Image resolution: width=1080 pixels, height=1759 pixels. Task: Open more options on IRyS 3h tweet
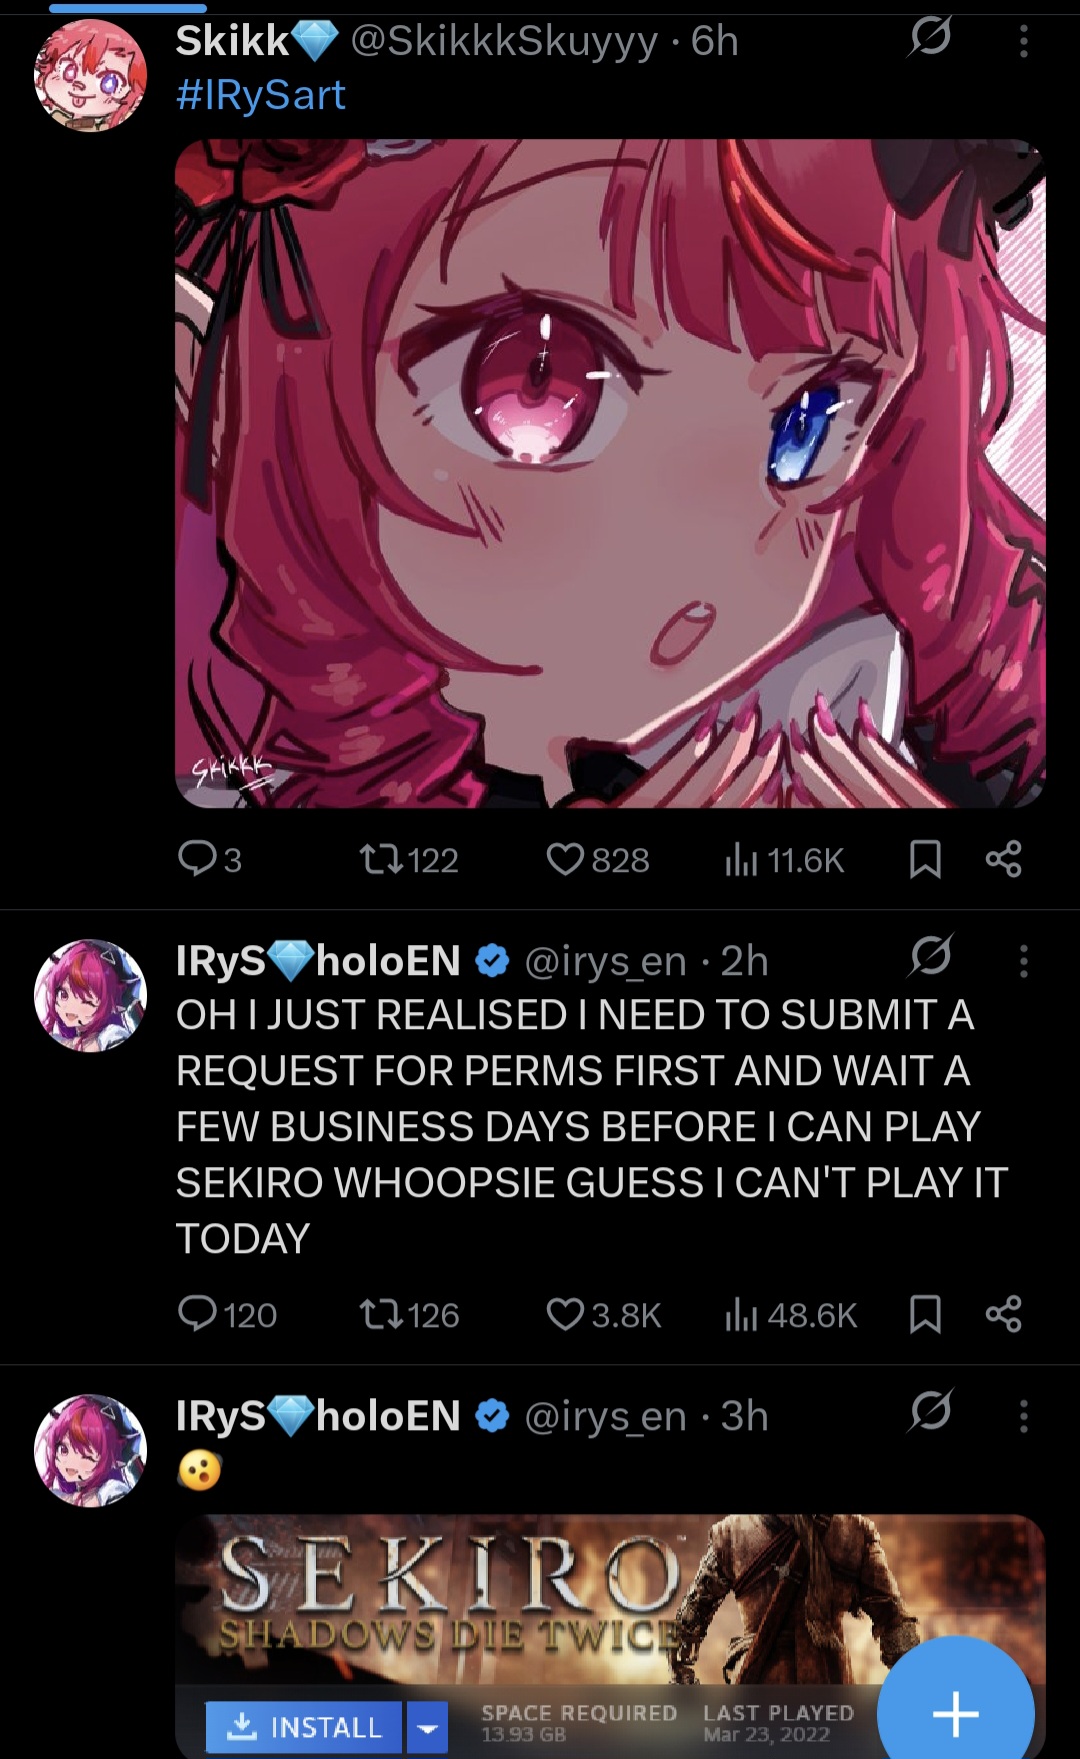click(x=1023, y=1416)
